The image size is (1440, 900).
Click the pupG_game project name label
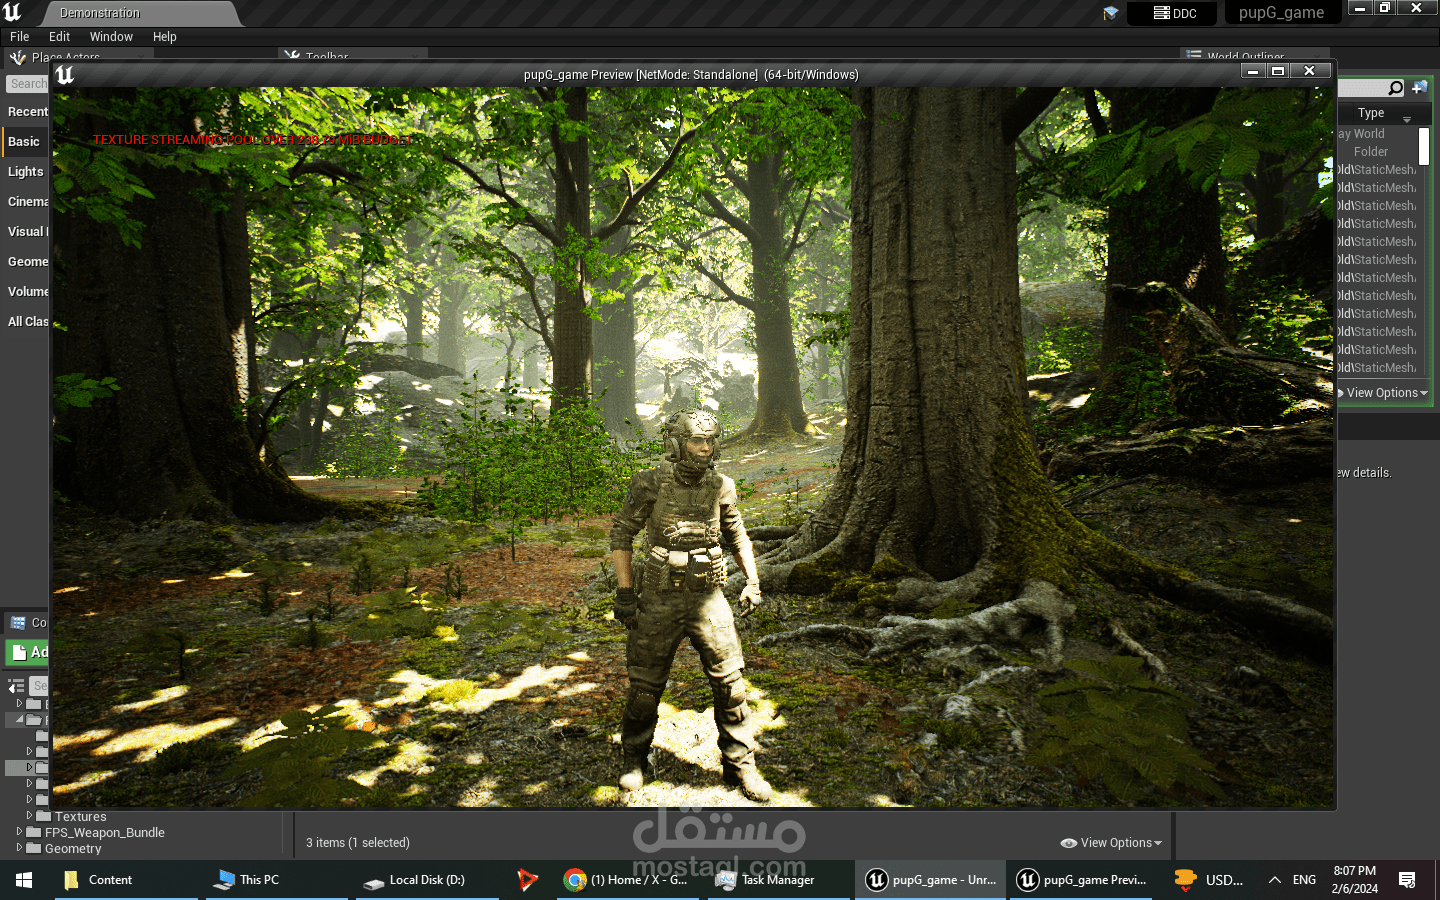pyautogui.click(x=1281, y=13)
